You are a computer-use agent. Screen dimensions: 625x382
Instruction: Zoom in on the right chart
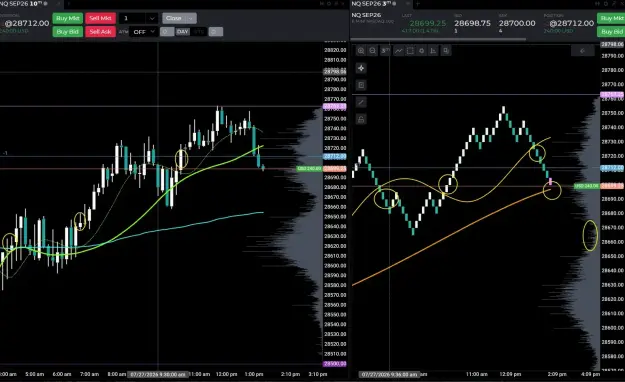pos(361,51)
